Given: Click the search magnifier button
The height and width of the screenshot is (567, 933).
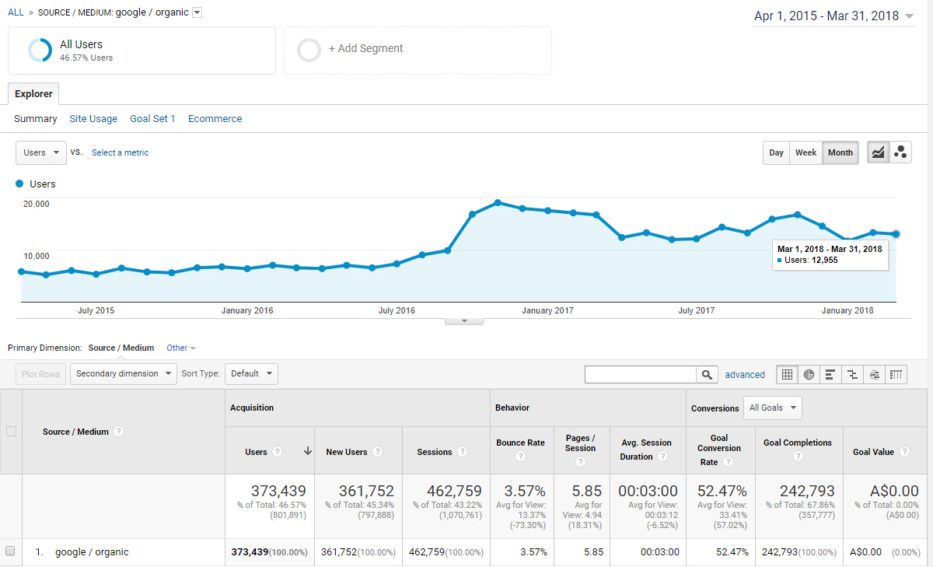Looking at the screenshot, I should pos(708,375).
